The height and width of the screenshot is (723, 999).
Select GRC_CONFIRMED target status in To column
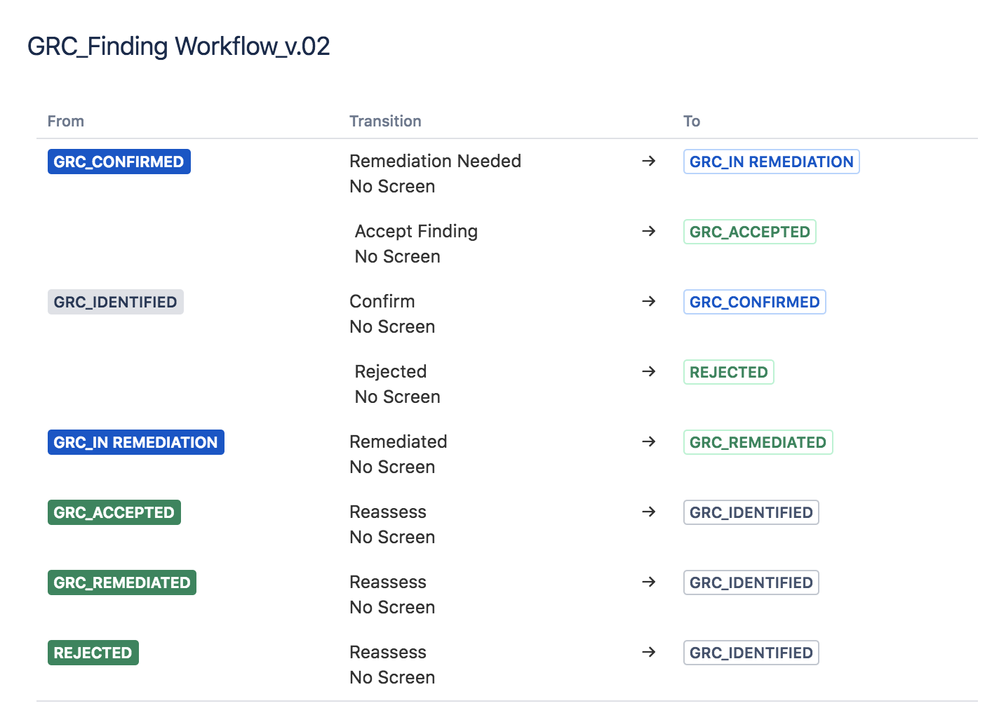tap(755, 302)
